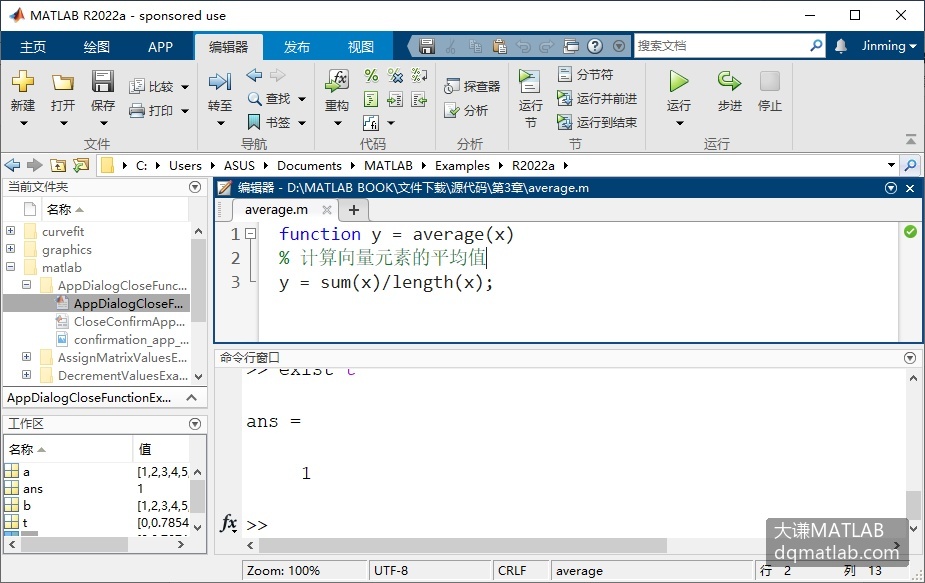Expand the DecrementValuesExa... folder
This screenshot has width=925, height=583.
27,374
